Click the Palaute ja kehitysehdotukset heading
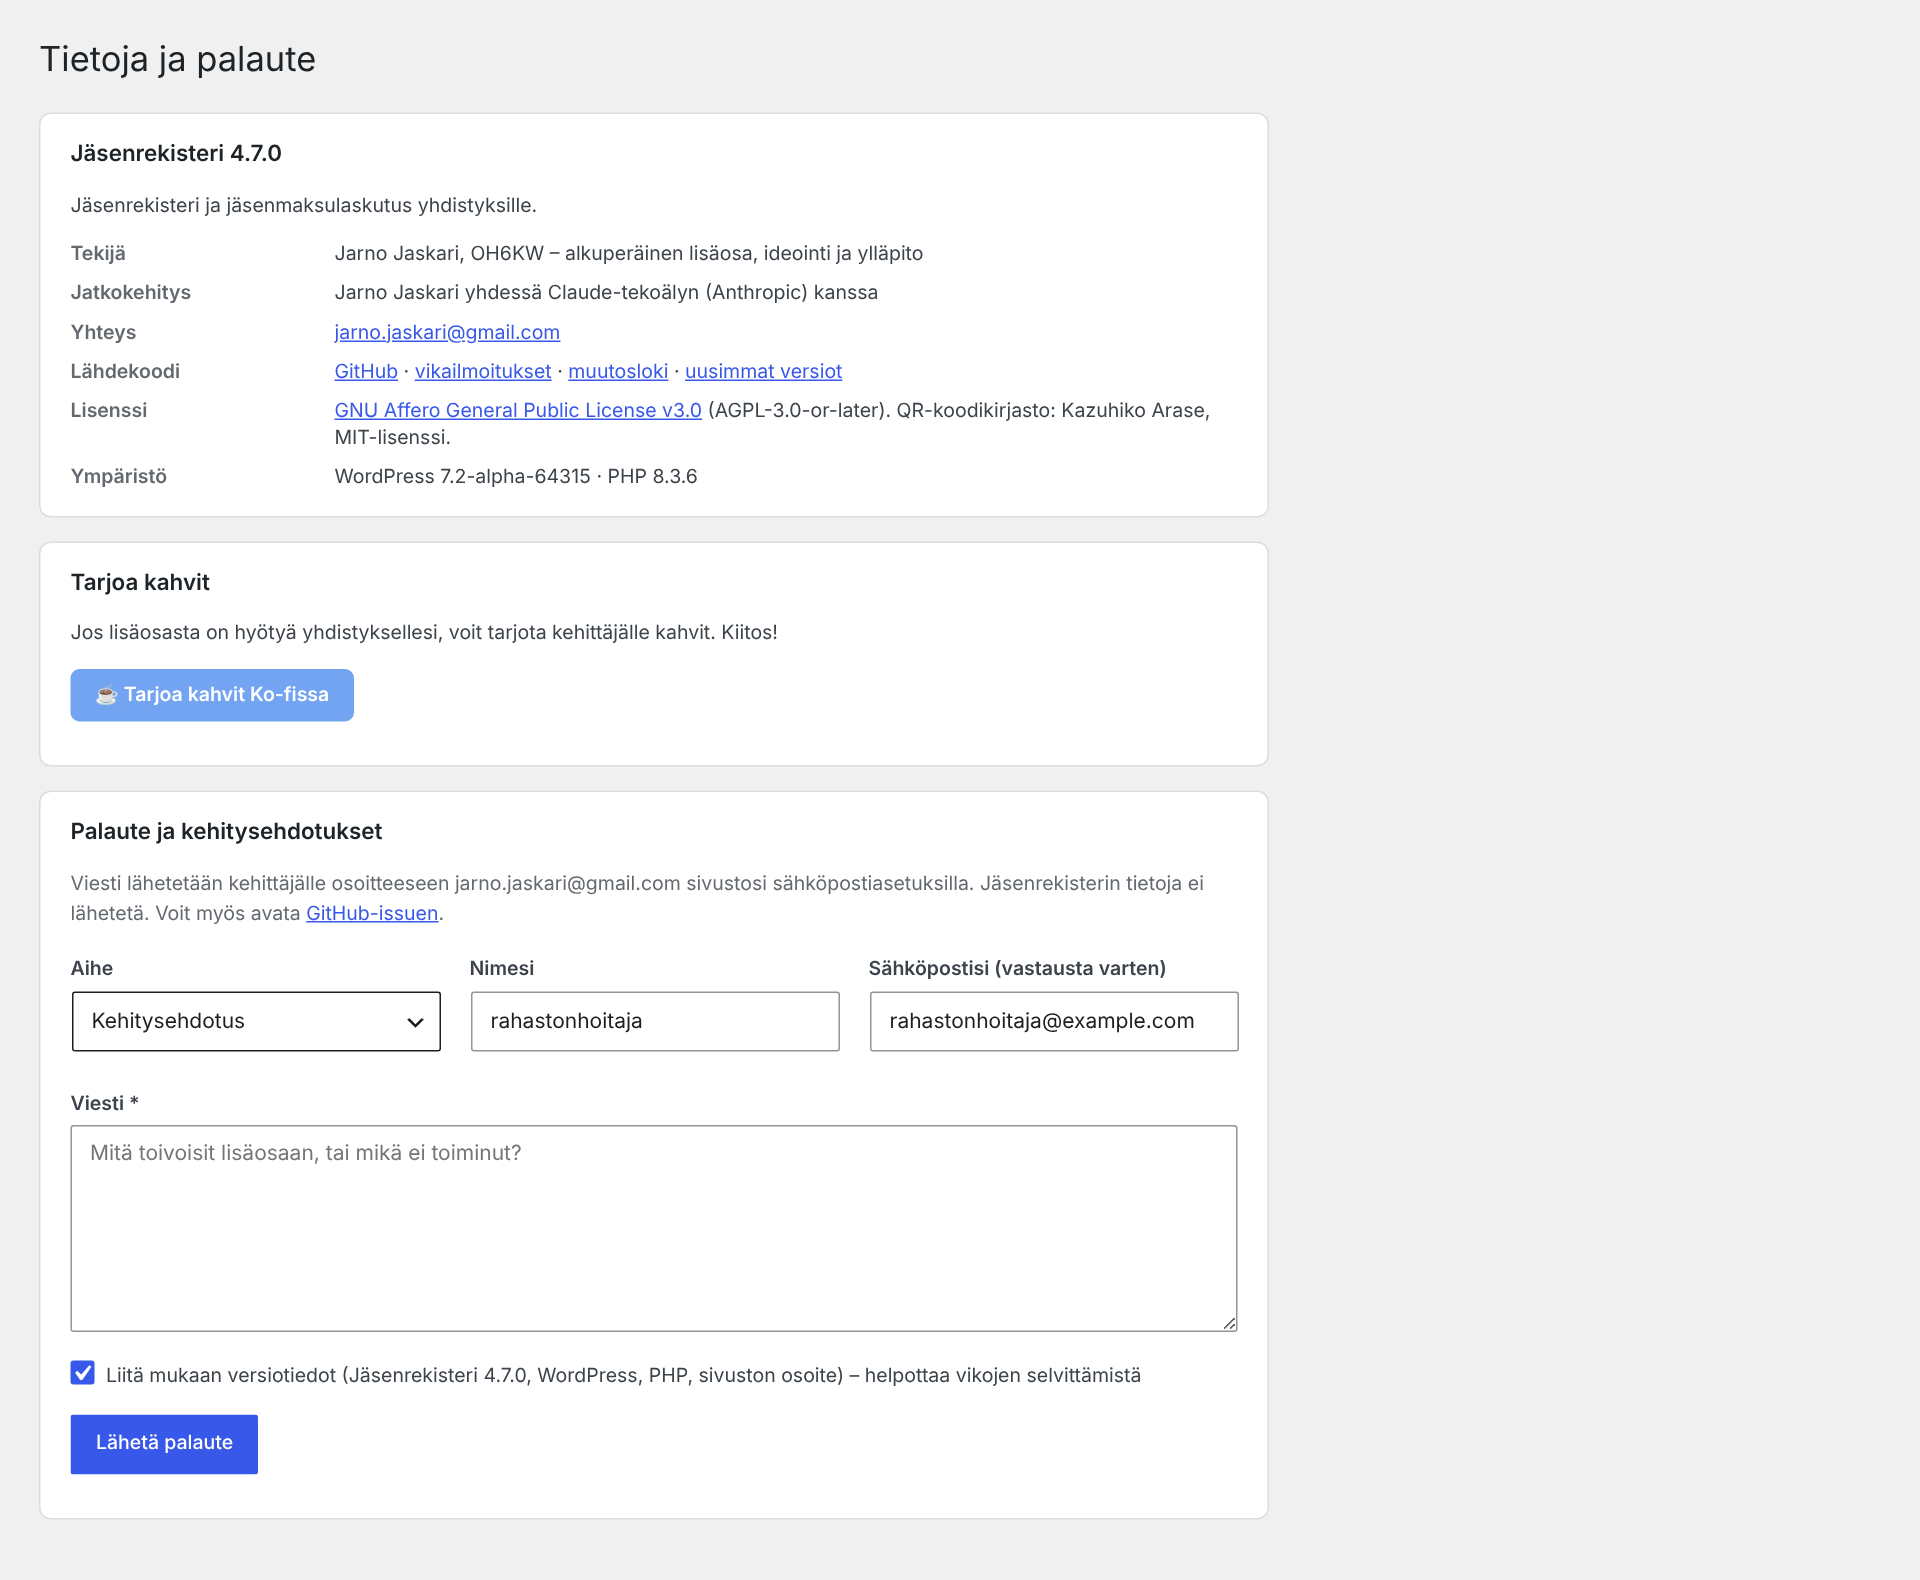Viewport: 1920px width, 1580px height. click(226, 831)
